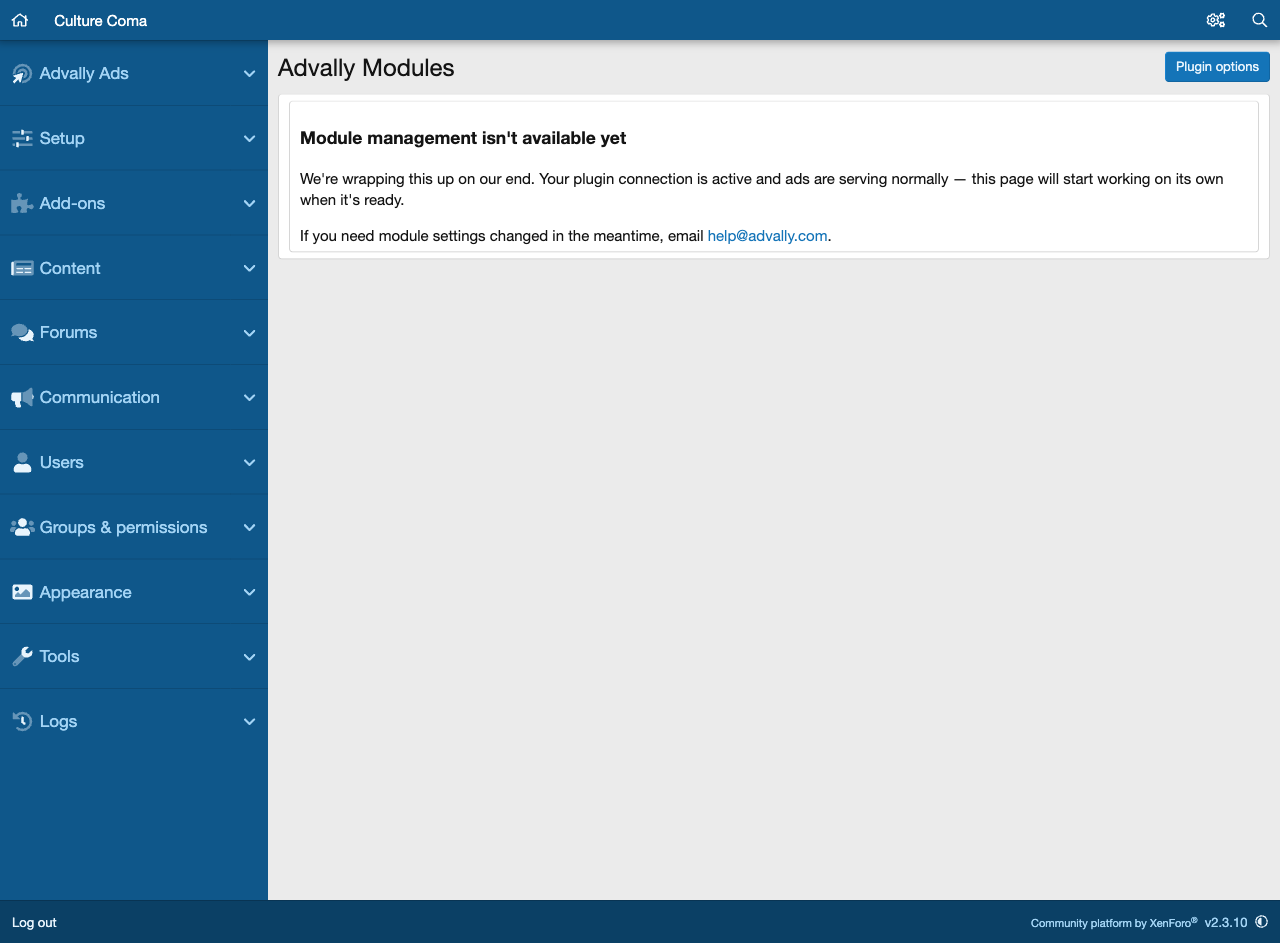Image resolution: width=1280 pixels, height=943 pixels.
Task: Expand the Advally Ads section chevron
Action: point(250,73)
